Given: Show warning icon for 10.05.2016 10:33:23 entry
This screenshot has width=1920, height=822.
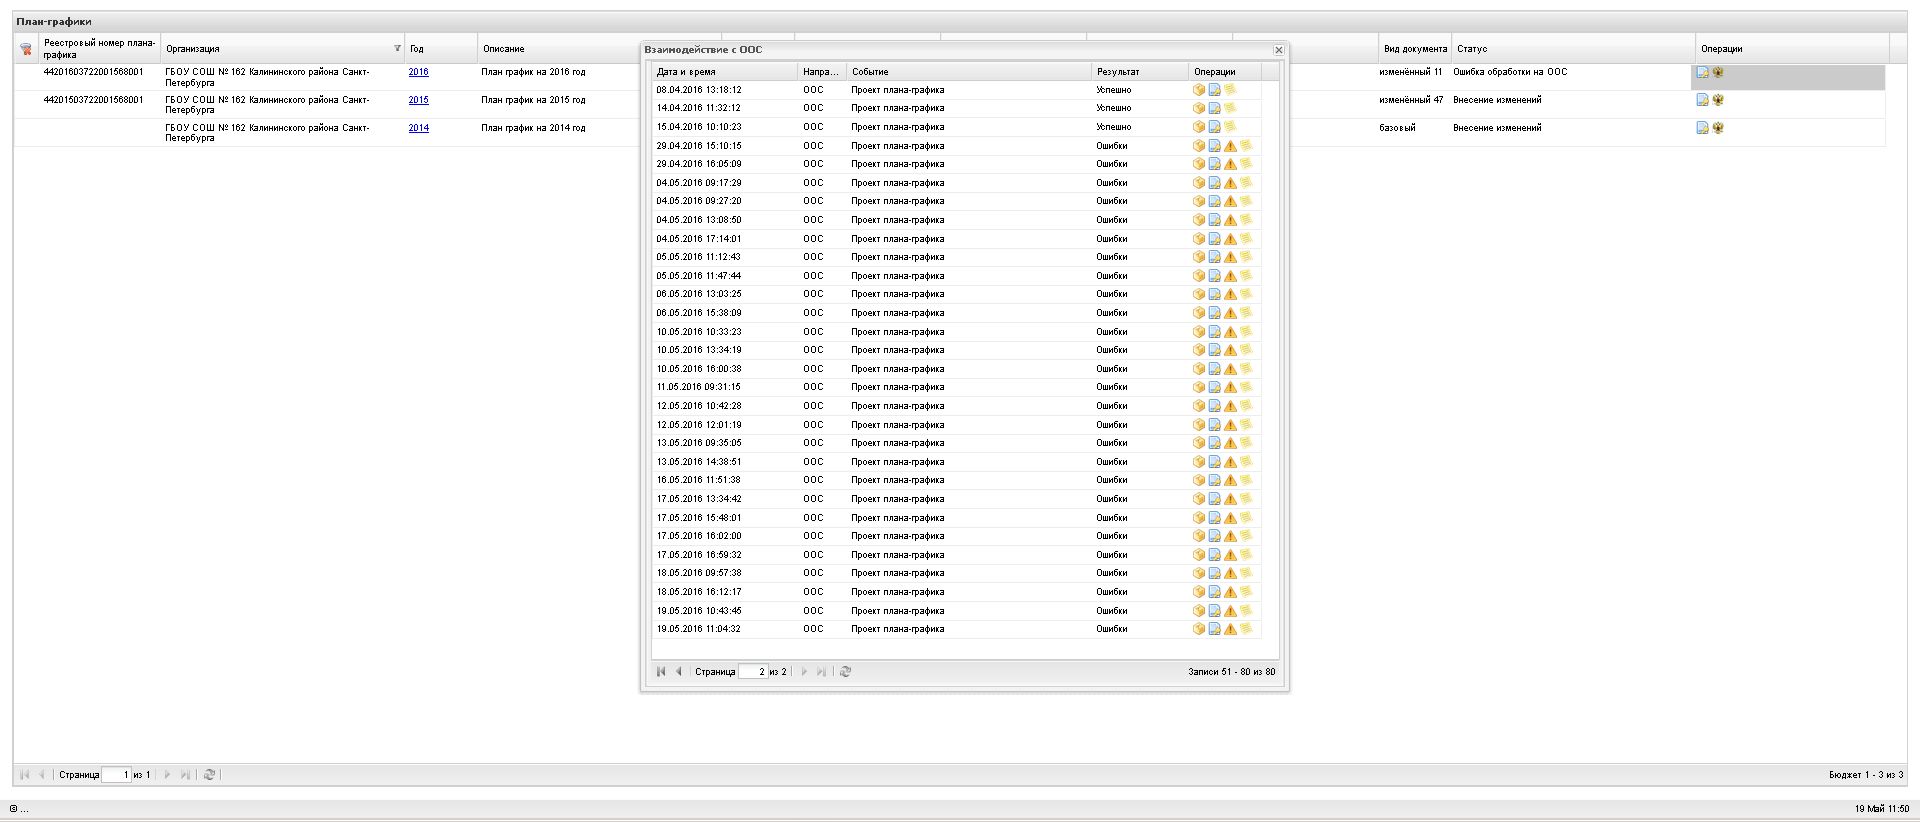Looking at the screenshot, I should (1230, 332).
